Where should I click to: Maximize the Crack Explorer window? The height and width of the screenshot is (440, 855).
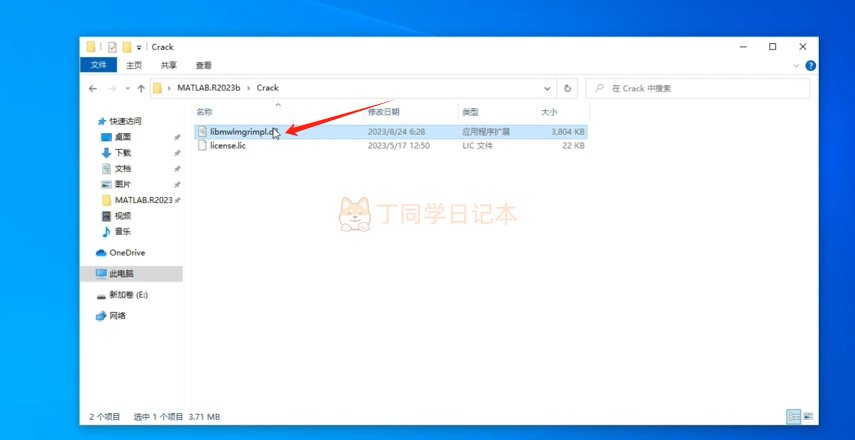pyautogui.click(x=773, y=47)
